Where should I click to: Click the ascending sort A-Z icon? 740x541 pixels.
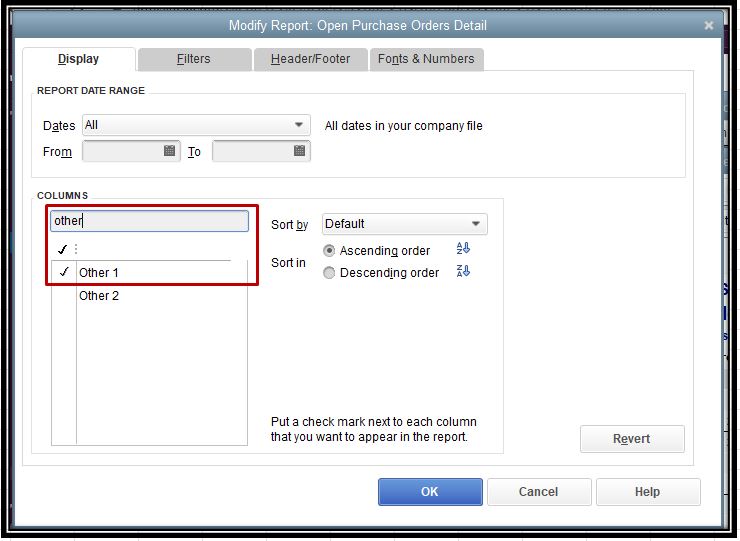tap(462, 249)
